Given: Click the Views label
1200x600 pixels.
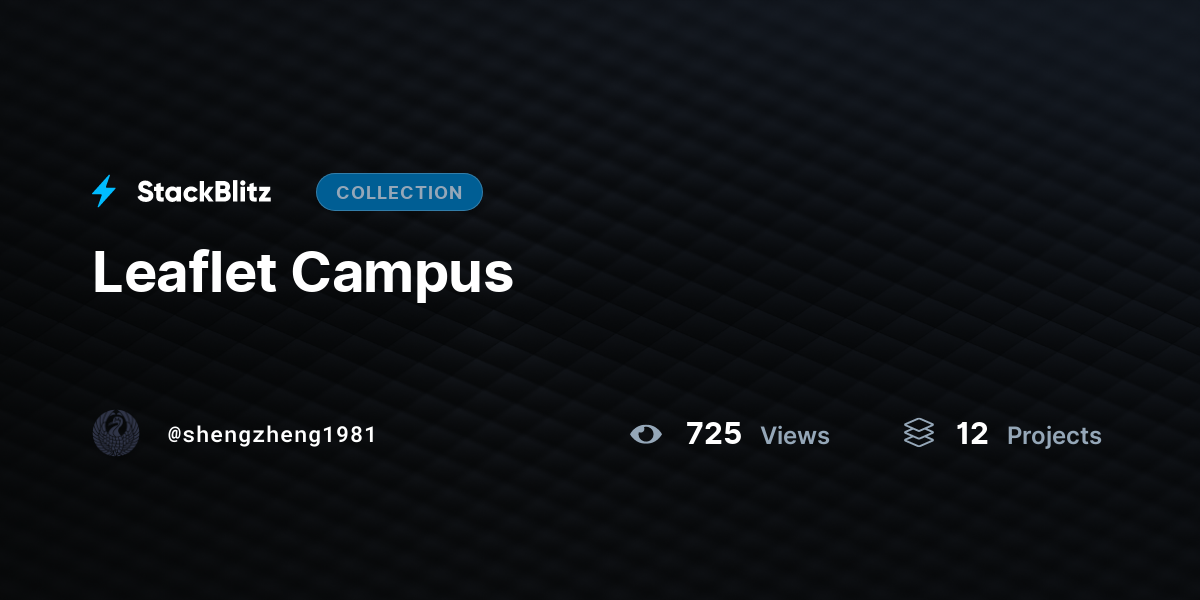Looking at the screenshot, I should (x=795, y=436).
